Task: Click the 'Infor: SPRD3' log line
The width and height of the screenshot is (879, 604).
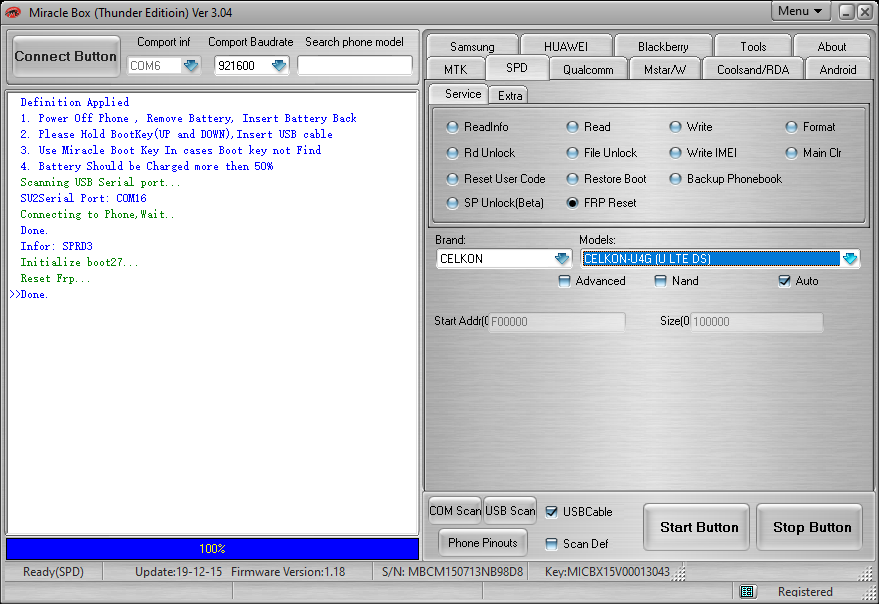Action: pyautogui.click(x=57, y=246)
